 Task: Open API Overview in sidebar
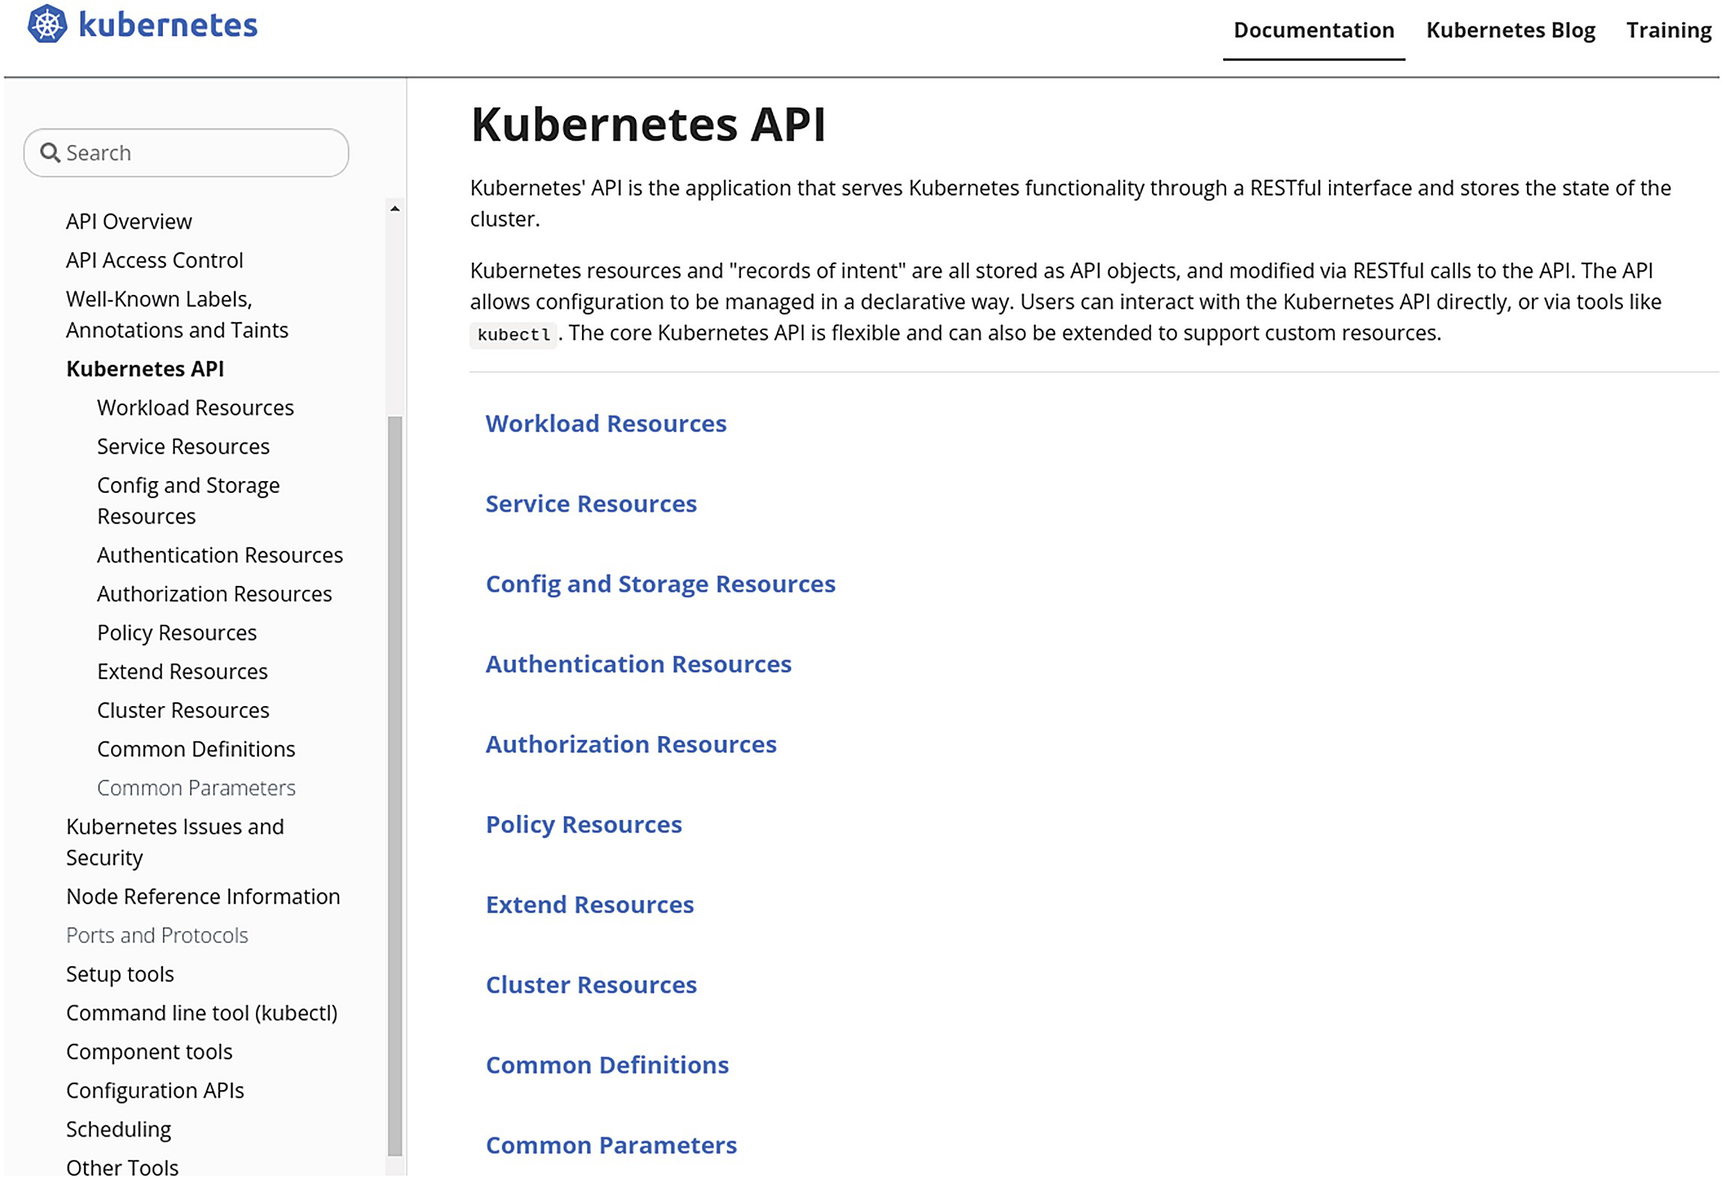click(129, 221)
